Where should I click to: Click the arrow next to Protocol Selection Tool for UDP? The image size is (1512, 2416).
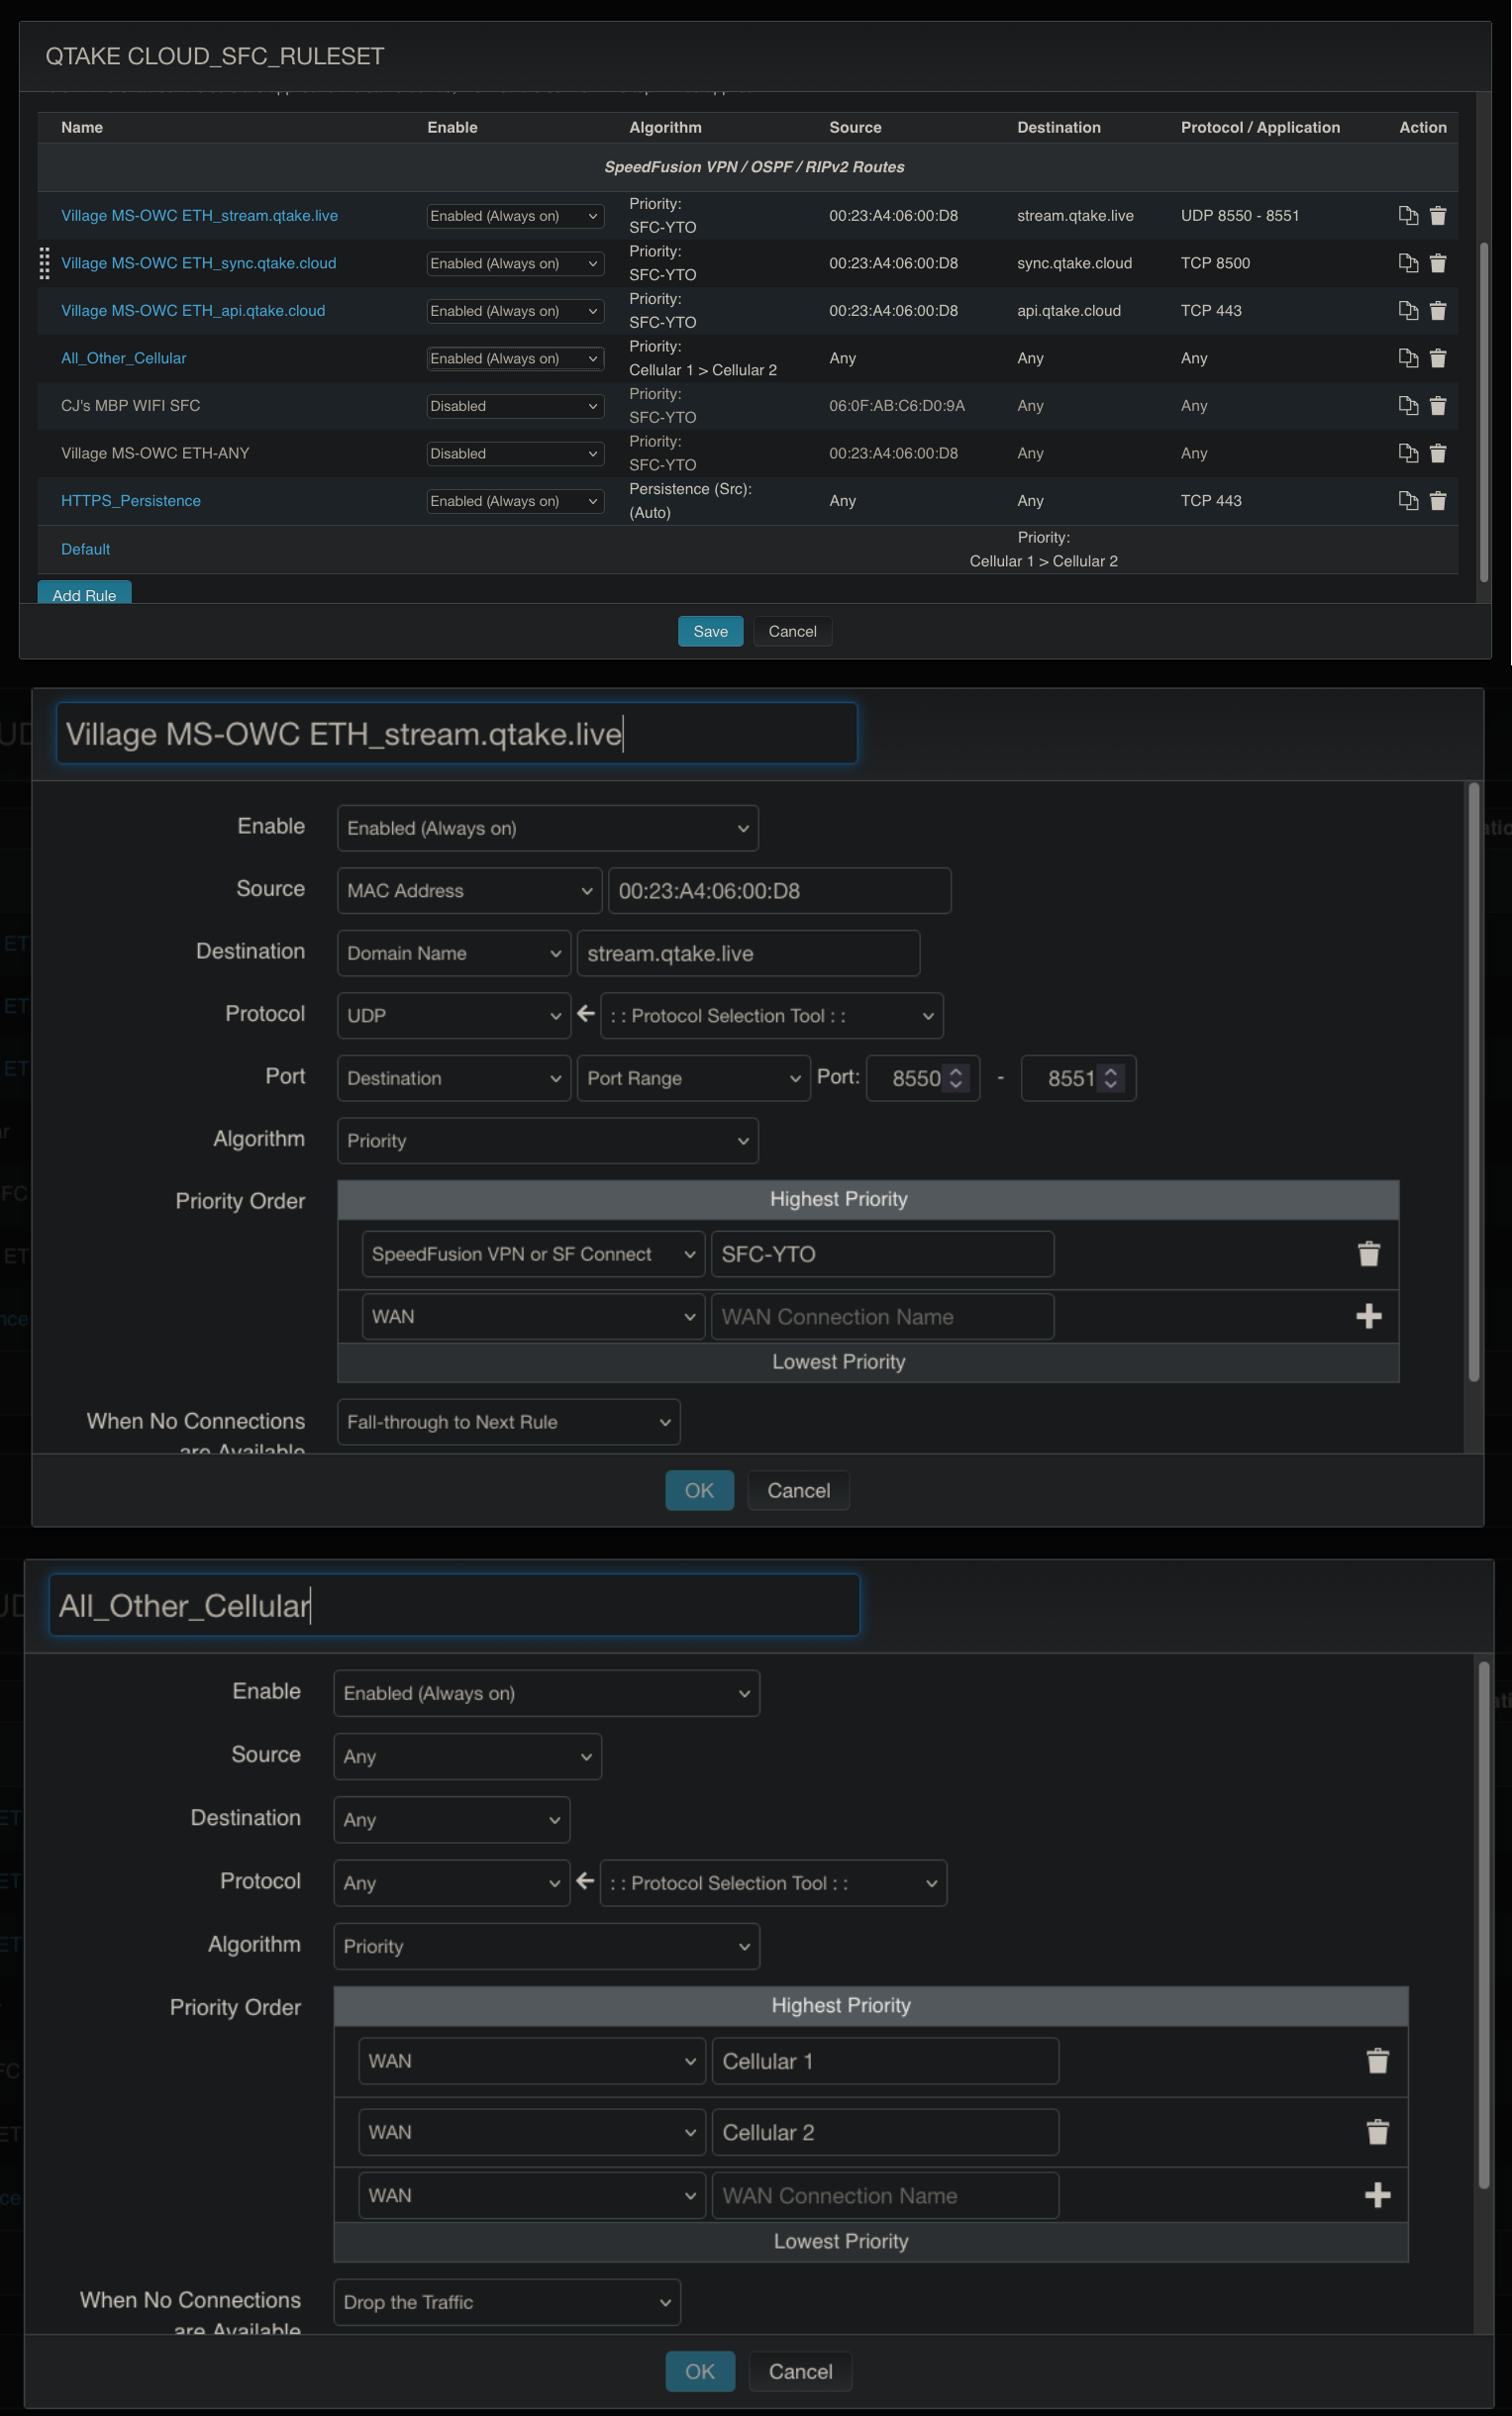[586, 1014]
